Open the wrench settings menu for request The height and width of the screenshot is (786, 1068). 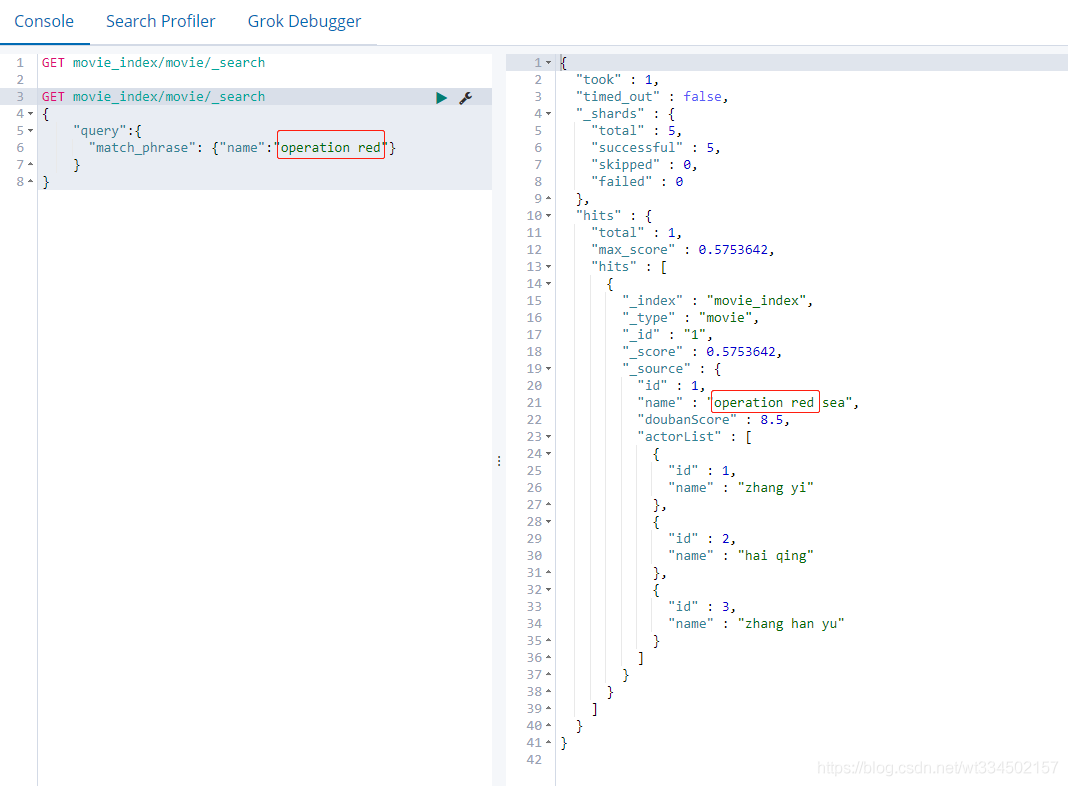click(x=466, y=98)
